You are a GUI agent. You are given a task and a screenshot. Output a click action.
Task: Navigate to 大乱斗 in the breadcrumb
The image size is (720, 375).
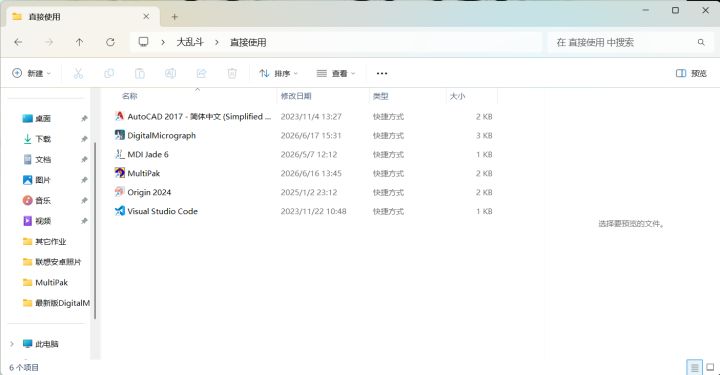190,42
